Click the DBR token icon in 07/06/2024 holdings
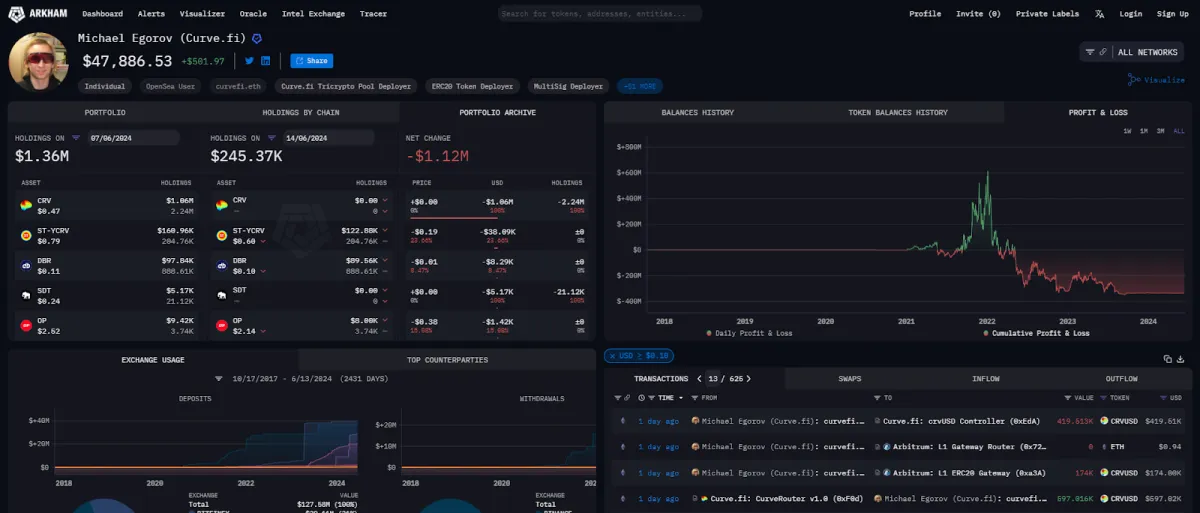The width and height of the screenshot is (1200, 513). click(27, 266)
